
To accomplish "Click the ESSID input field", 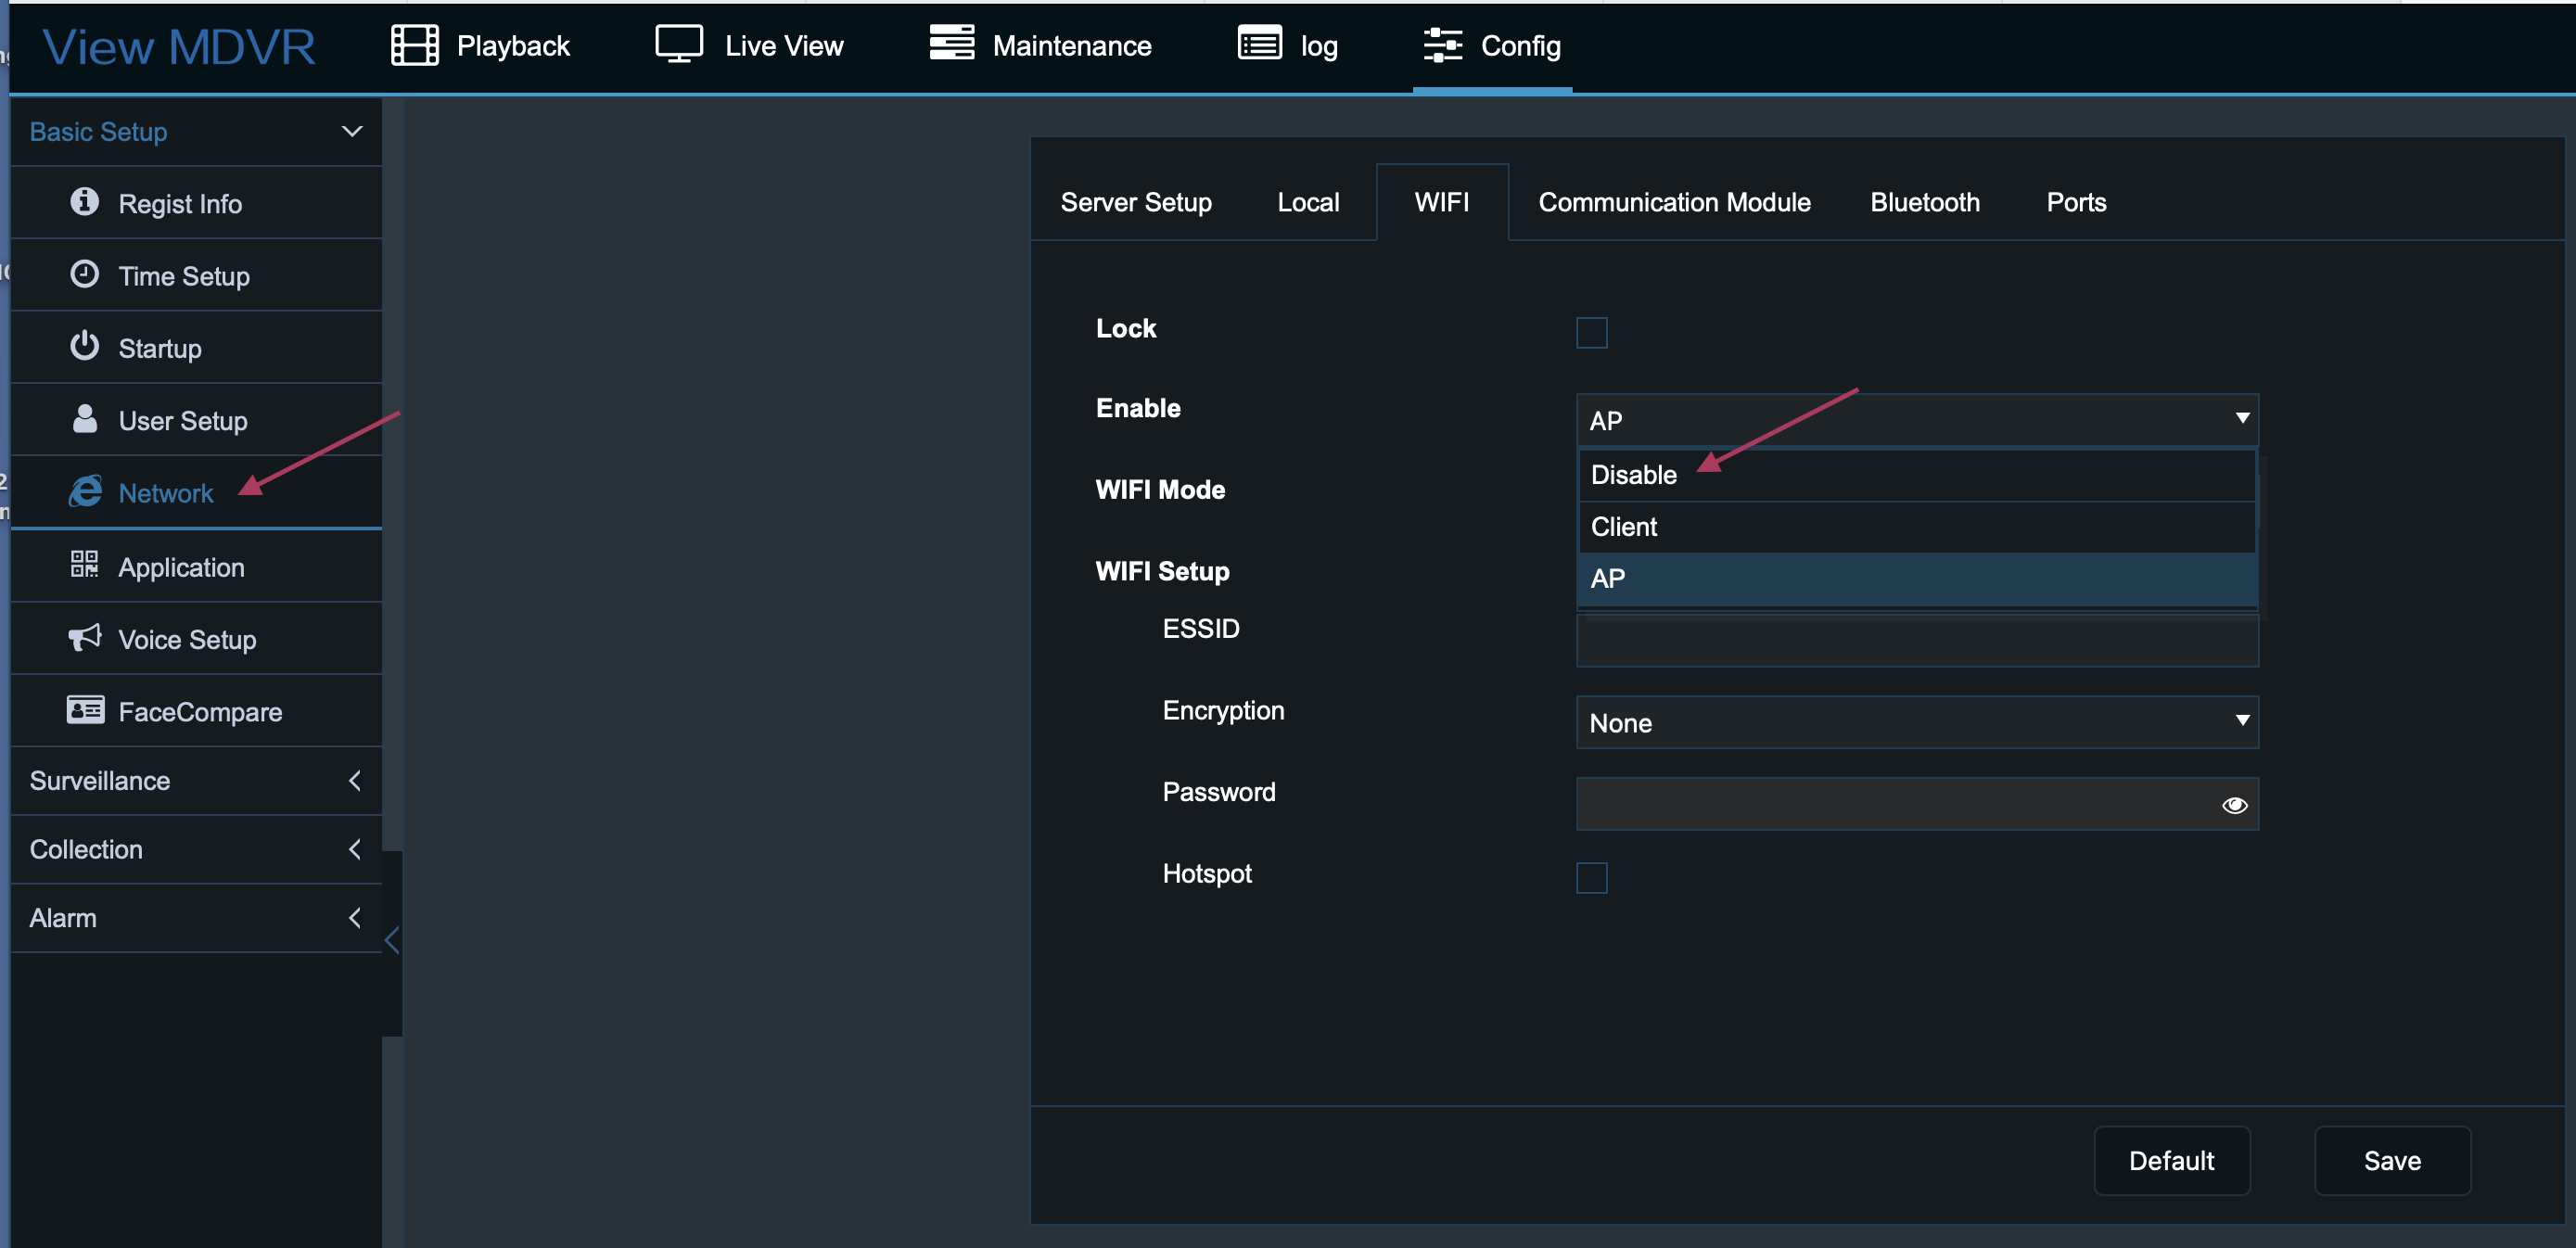I will (x=1916, y=642).
